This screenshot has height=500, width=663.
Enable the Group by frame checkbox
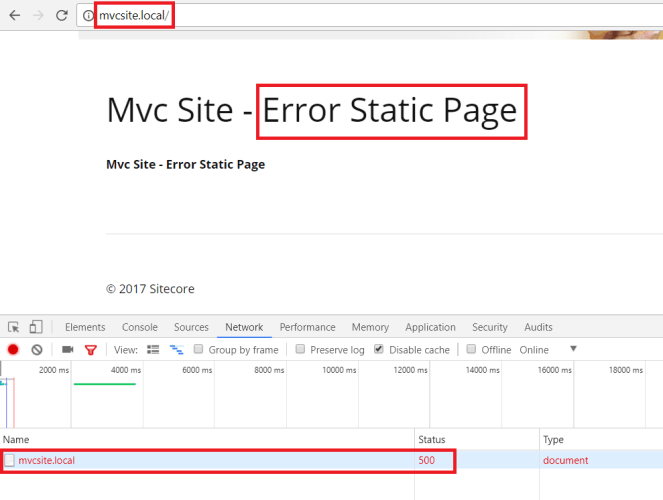click(x=200, y=350)
